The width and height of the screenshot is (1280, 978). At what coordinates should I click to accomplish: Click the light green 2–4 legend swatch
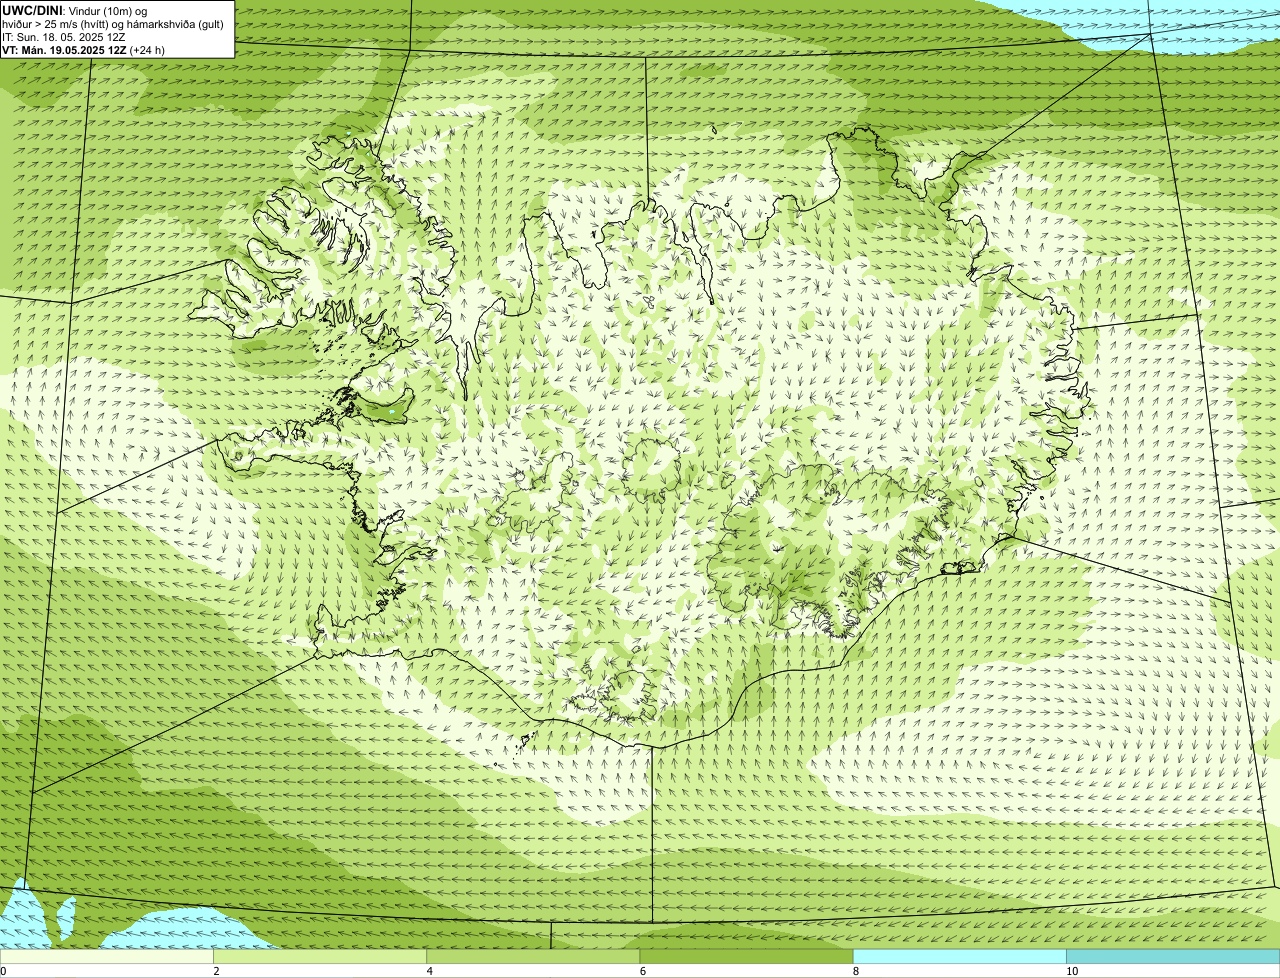tap(320, 957)
